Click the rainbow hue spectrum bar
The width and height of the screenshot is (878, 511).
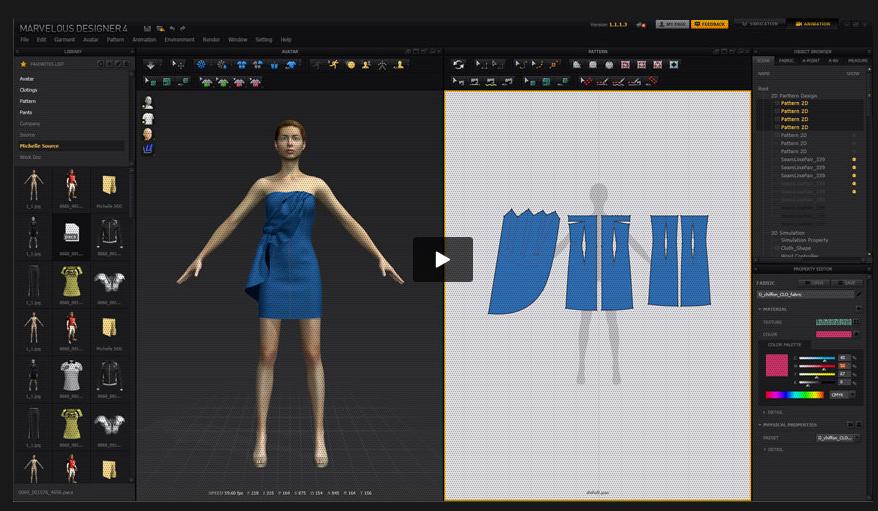pyautogui.click(x=795, y=395)
